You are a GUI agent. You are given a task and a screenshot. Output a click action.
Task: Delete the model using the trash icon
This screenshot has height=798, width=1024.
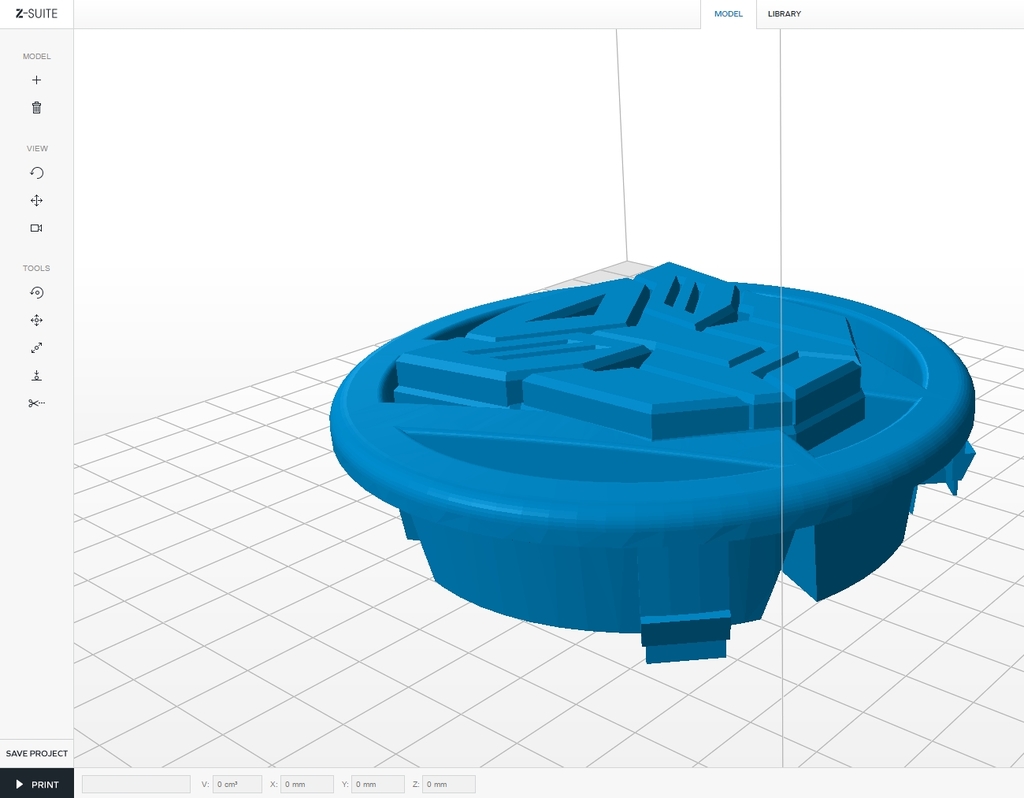point(36,107)
